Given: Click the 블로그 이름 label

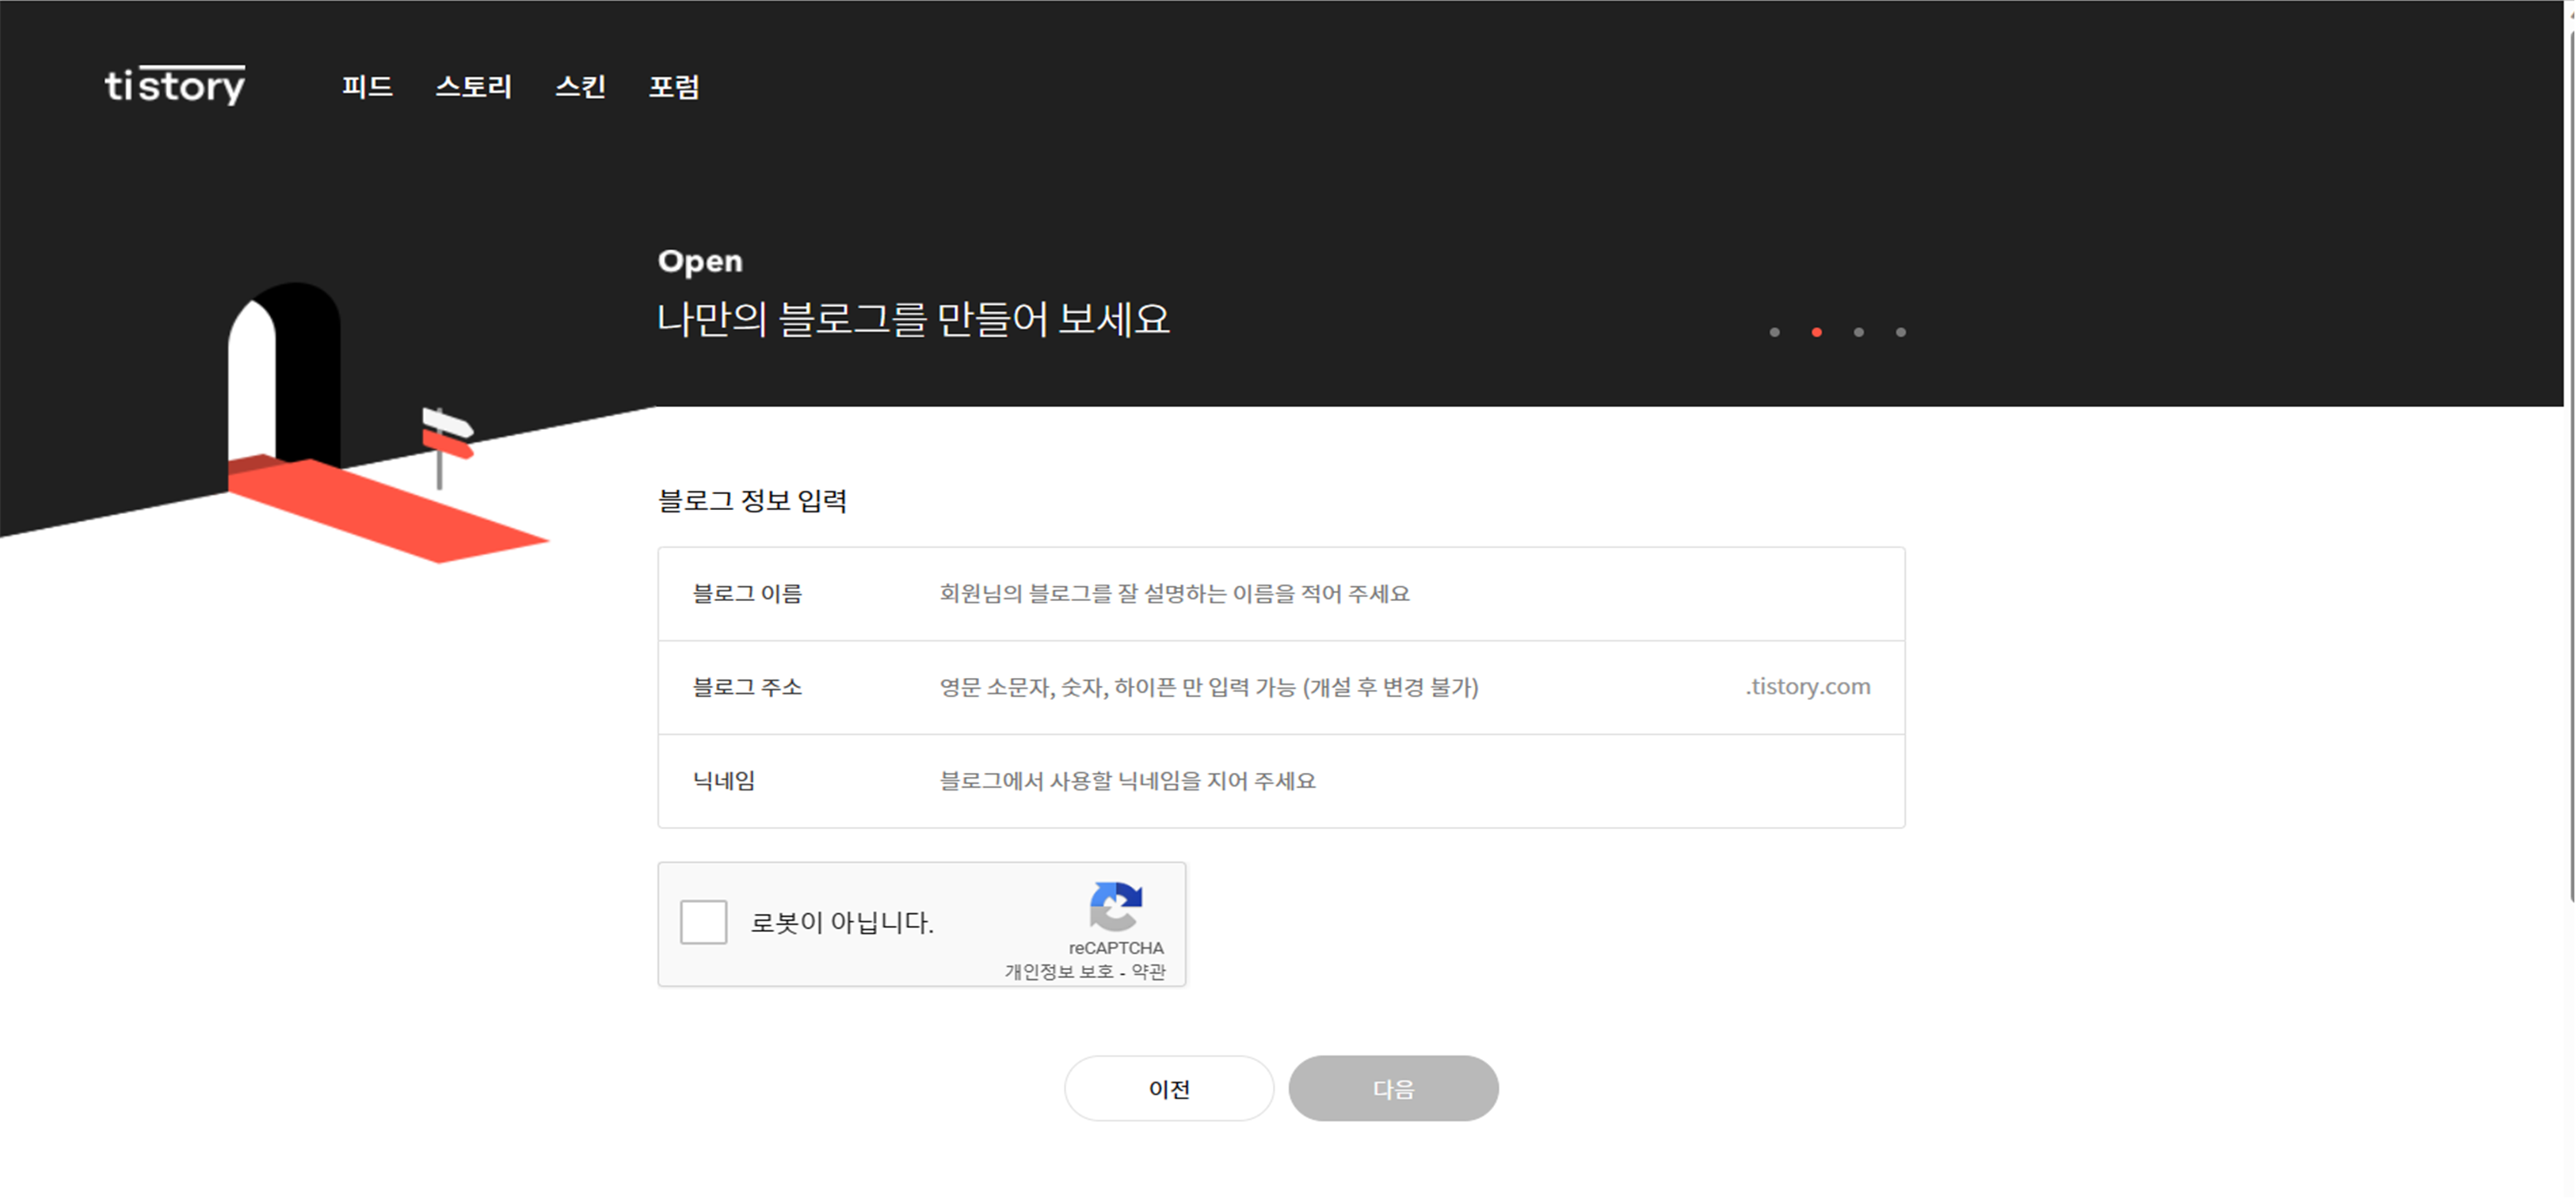Looking at the screenshot, I should point(747,593).
